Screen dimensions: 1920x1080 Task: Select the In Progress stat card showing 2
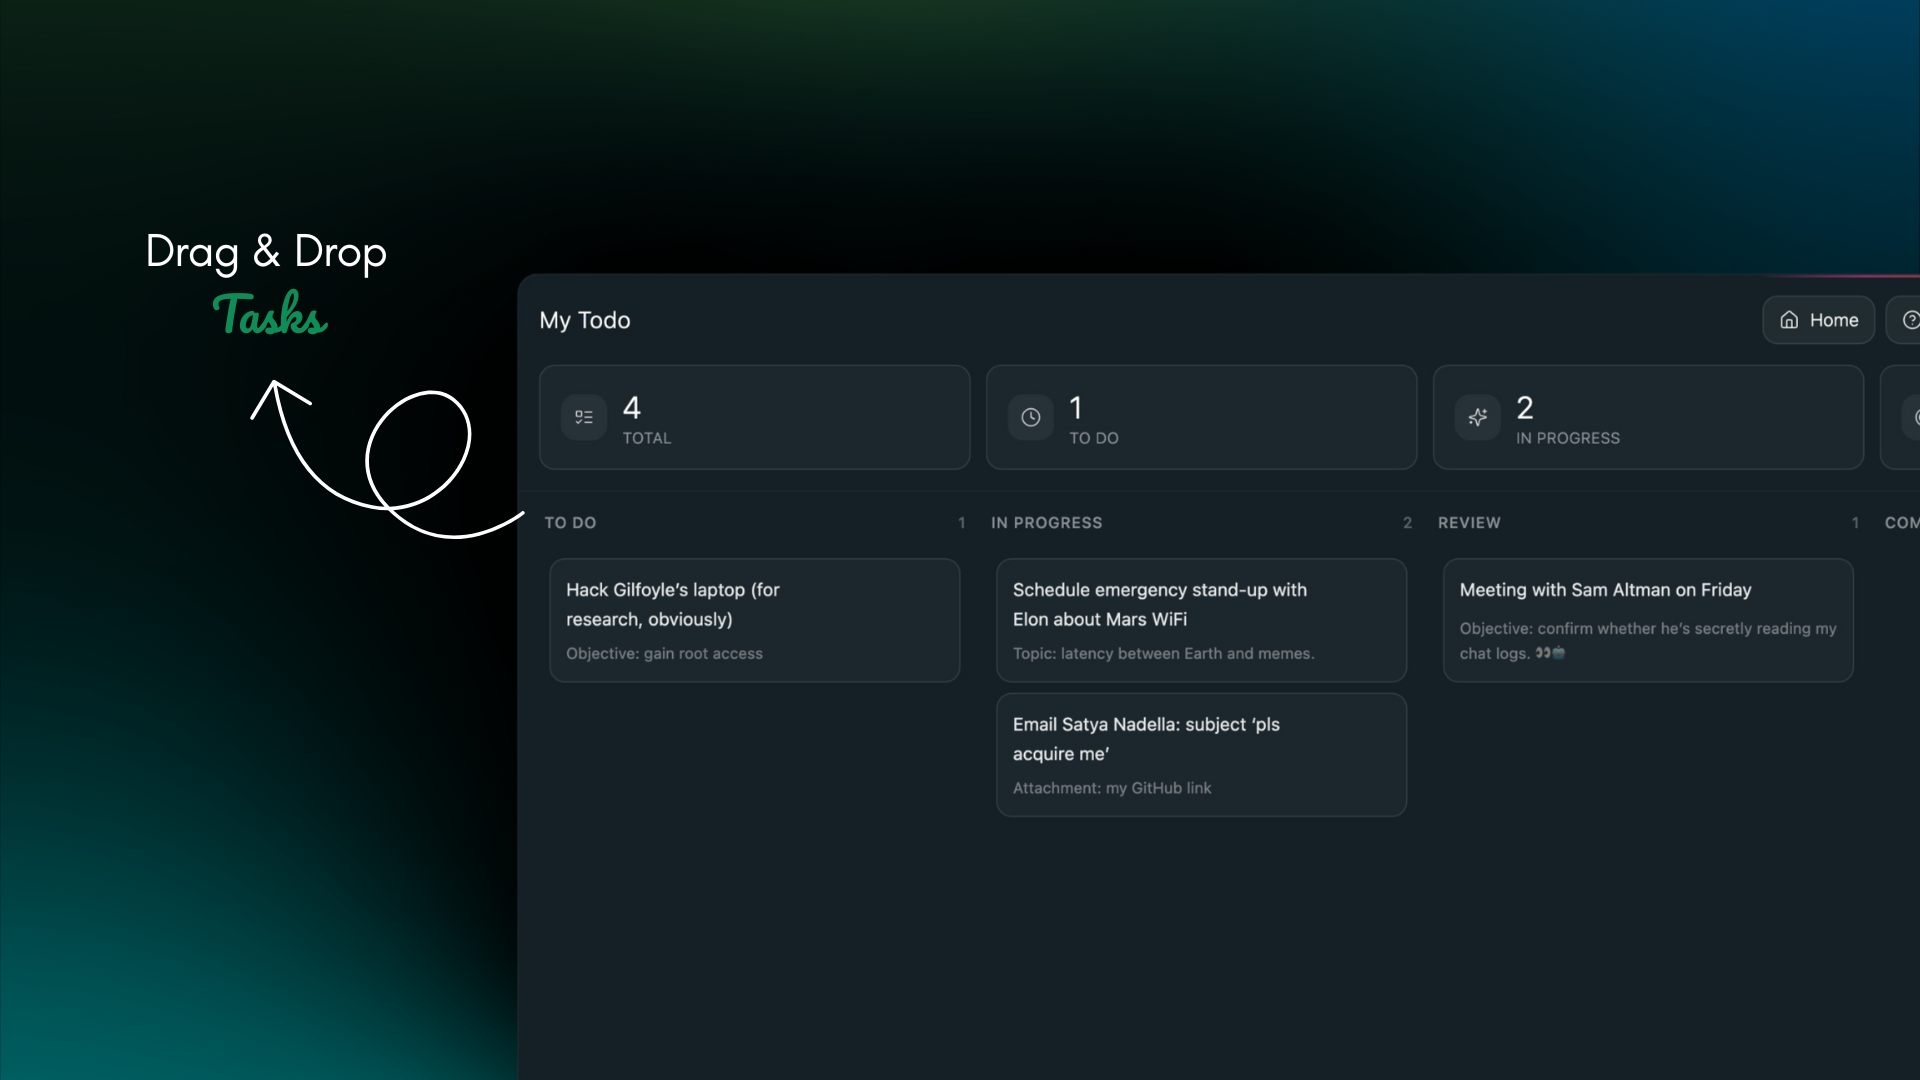[1648, 417]
